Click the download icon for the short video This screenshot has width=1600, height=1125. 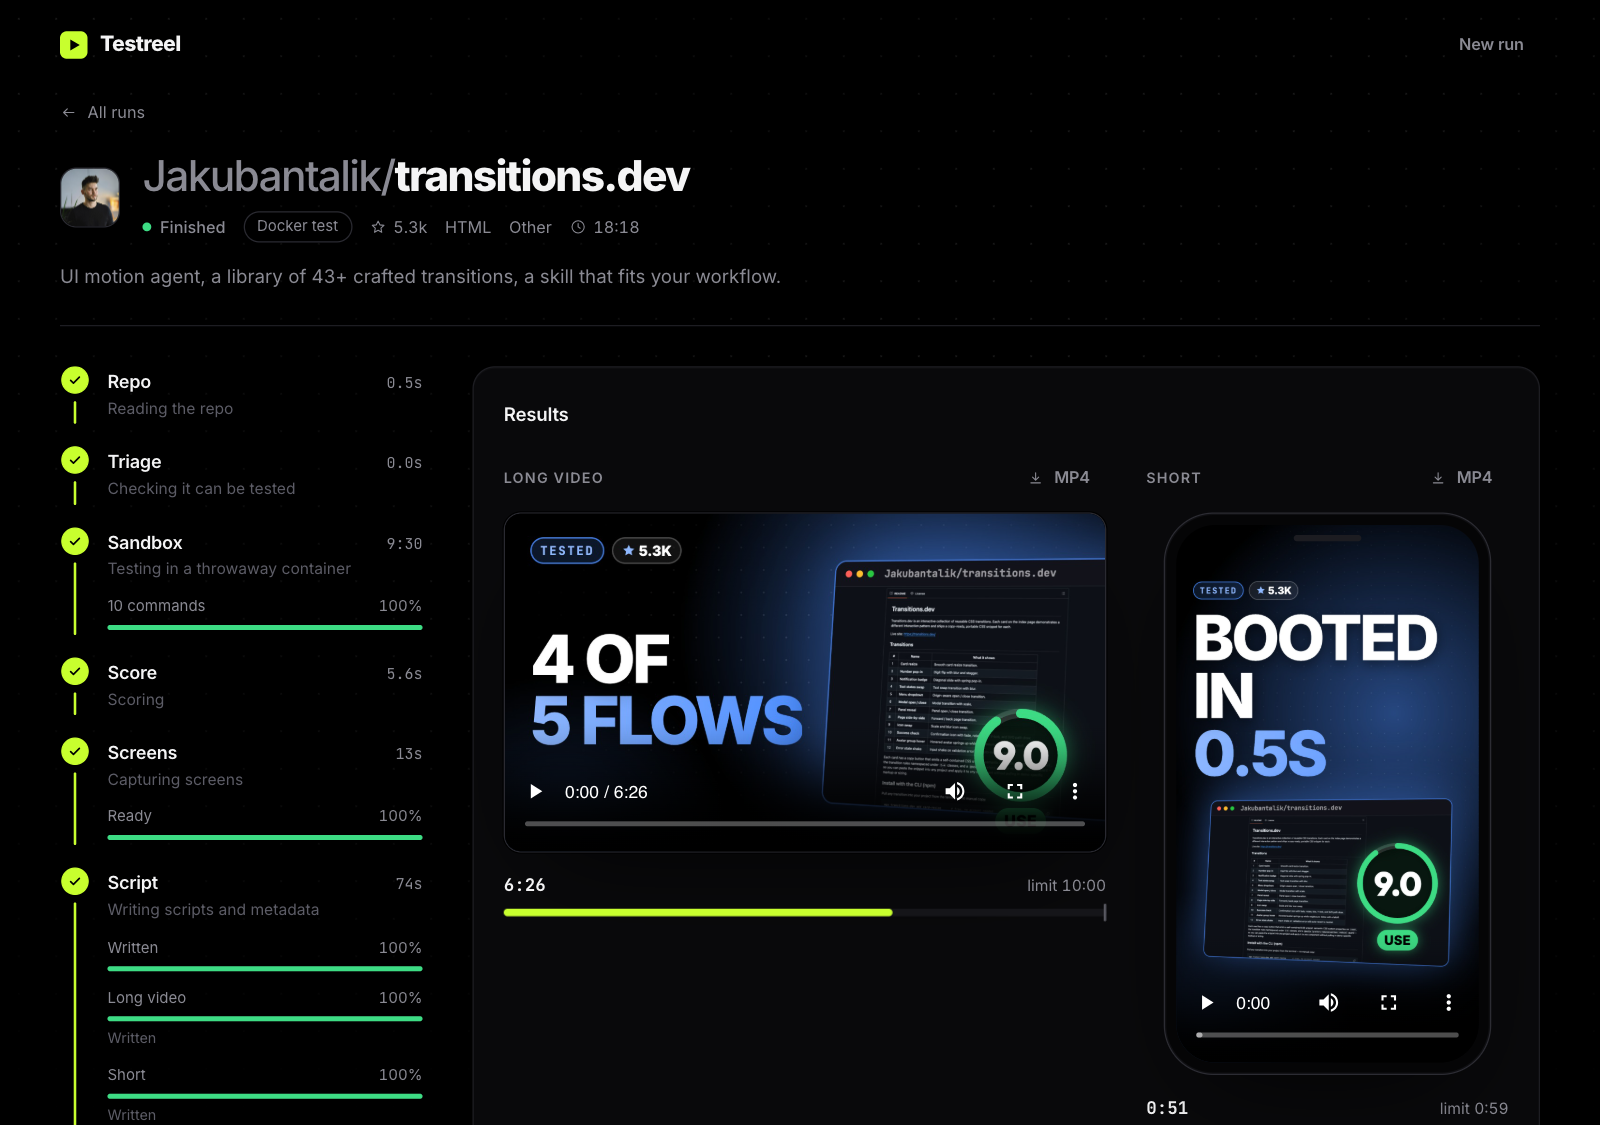(x=1438, y=478)
